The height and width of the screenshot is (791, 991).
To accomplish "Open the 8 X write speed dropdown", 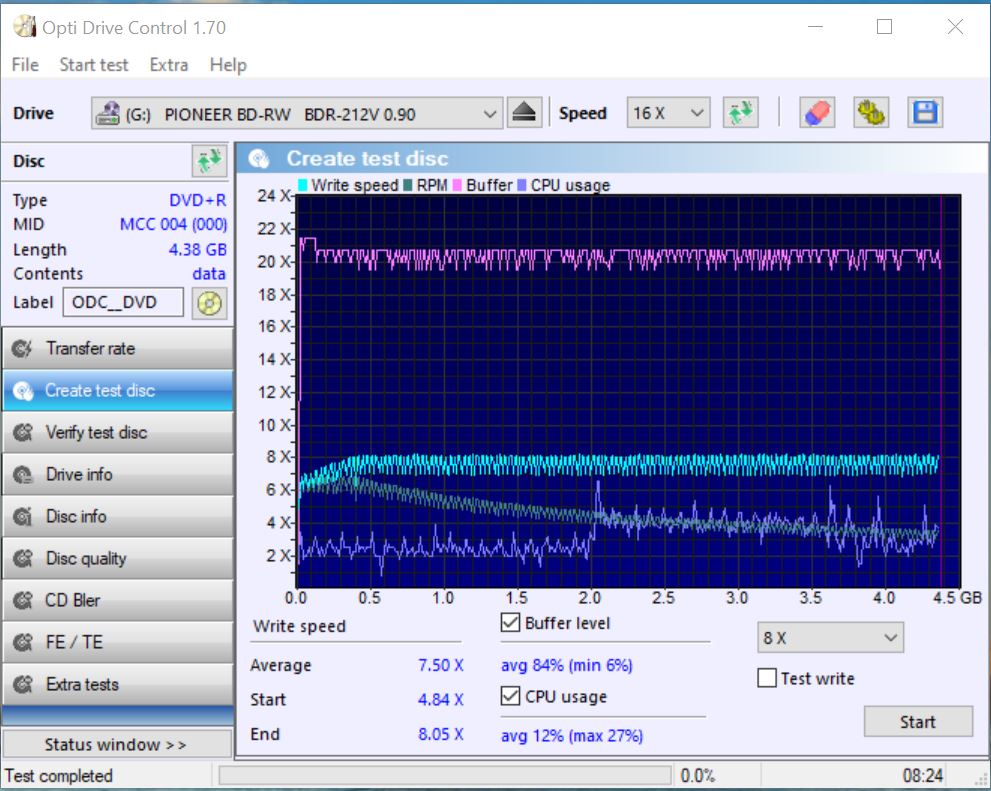I will click(830, 638).
